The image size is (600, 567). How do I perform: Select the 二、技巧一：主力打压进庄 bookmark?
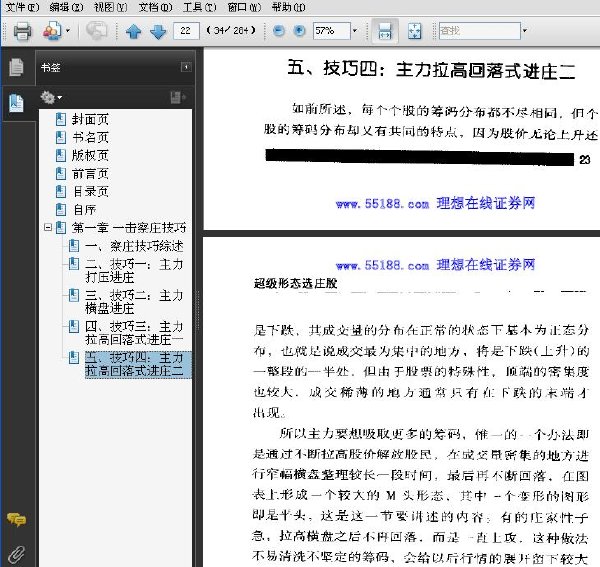(134, 270)
